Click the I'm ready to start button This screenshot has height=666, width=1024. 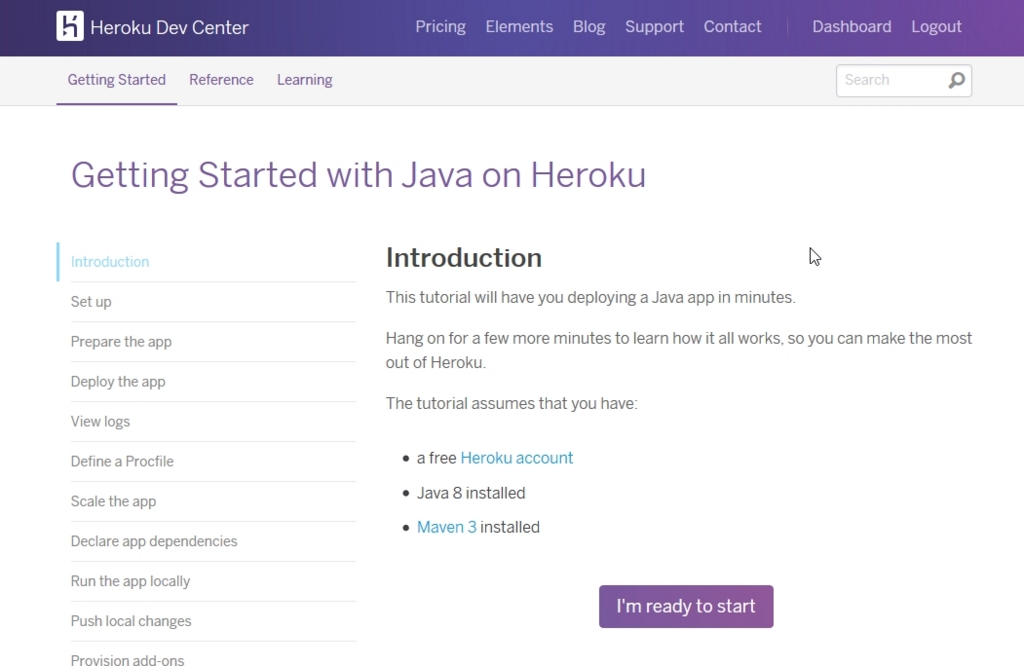(686, 607)
